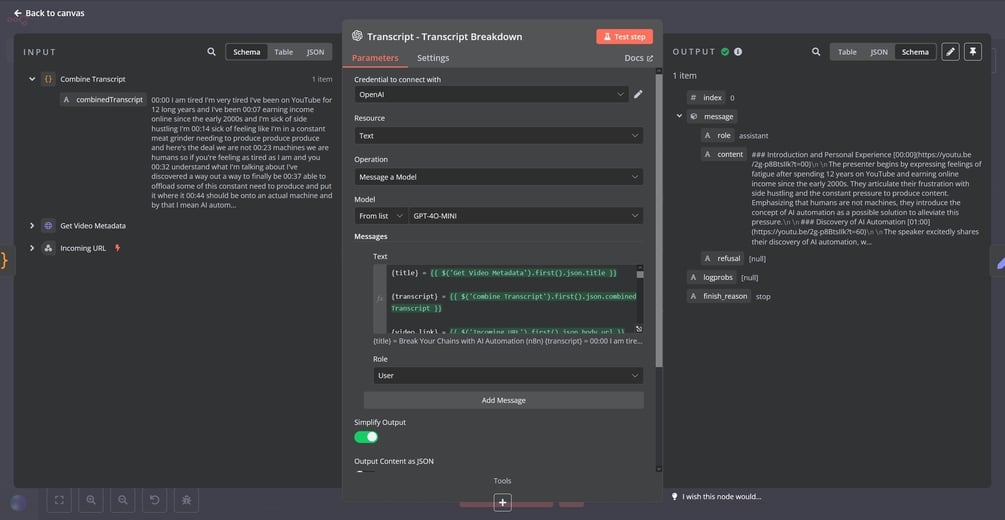The width and height of the screenshot is (1005, 520).
Task: Click the OpenAI logo in node header
Action: (x=357, y=37)
